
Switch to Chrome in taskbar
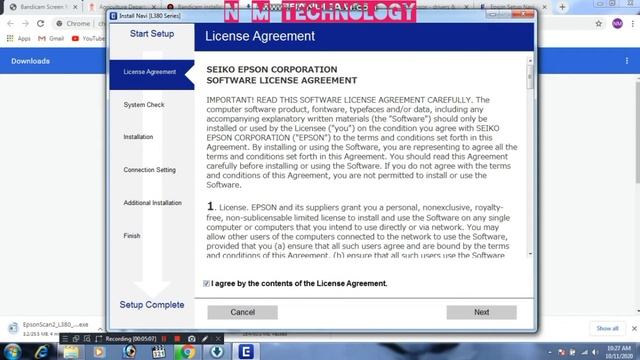(188, 351)
